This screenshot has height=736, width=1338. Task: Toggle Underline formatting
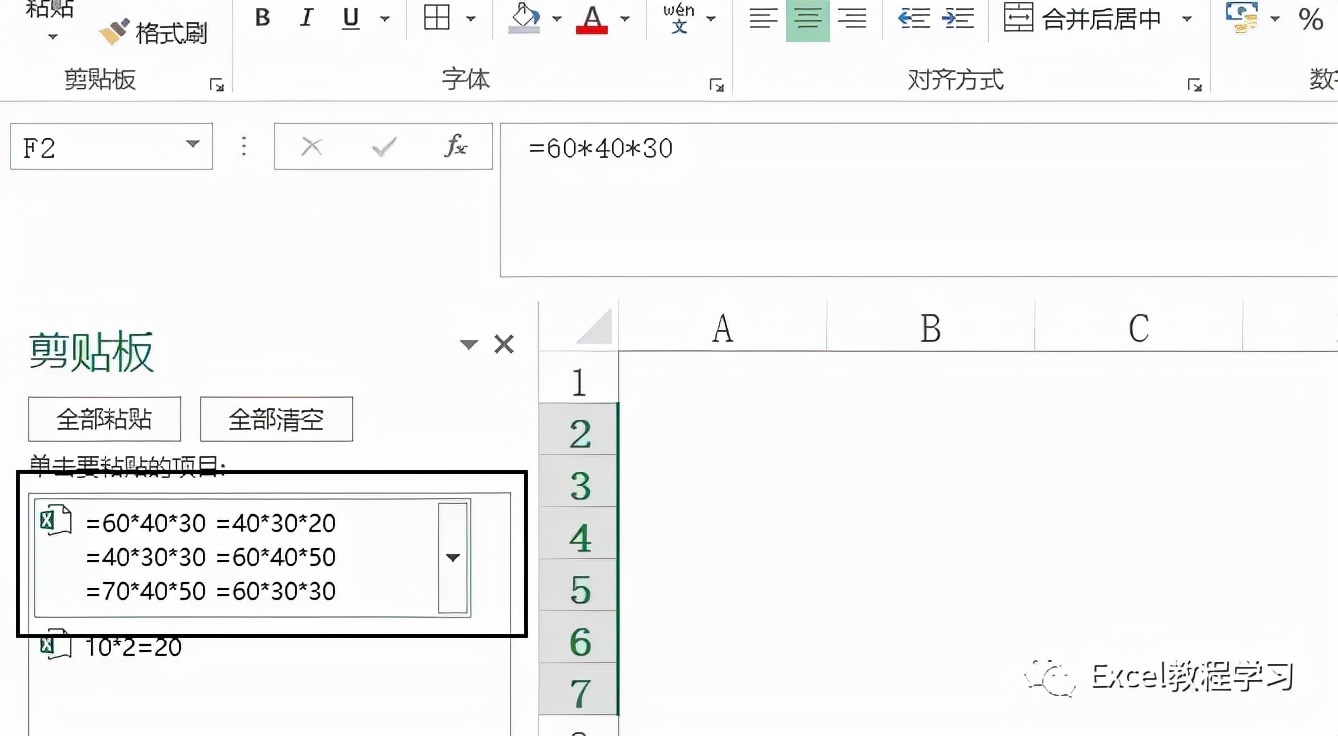coord(351,18)
